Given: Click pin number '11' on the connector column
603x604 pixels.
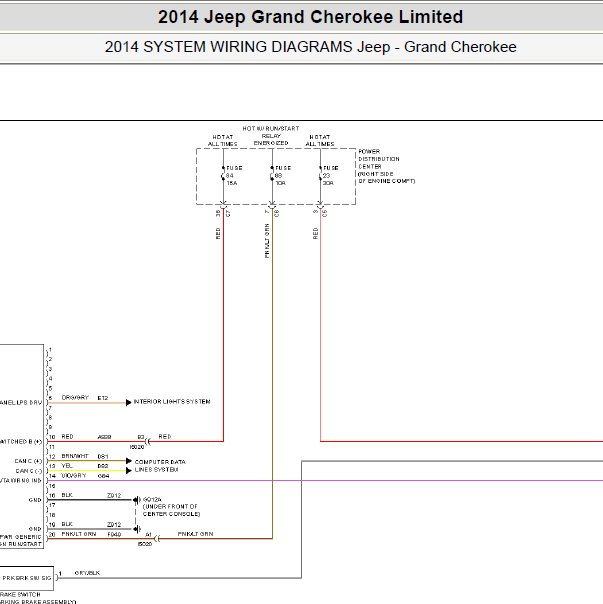Looking at the screenshot, I should pyautogui.click(x=52, y=447).
